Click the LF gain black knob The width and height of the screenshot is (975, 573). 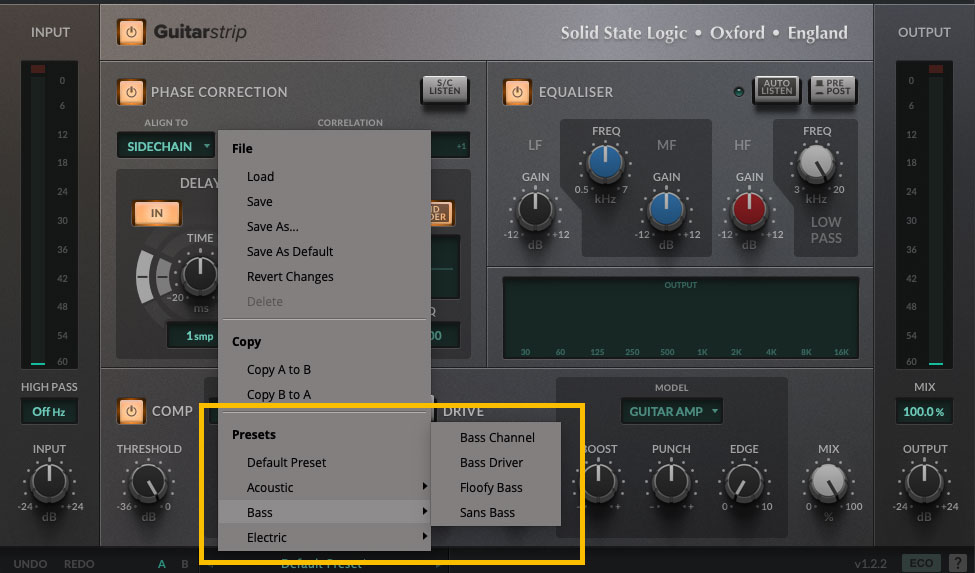point(535,209)
